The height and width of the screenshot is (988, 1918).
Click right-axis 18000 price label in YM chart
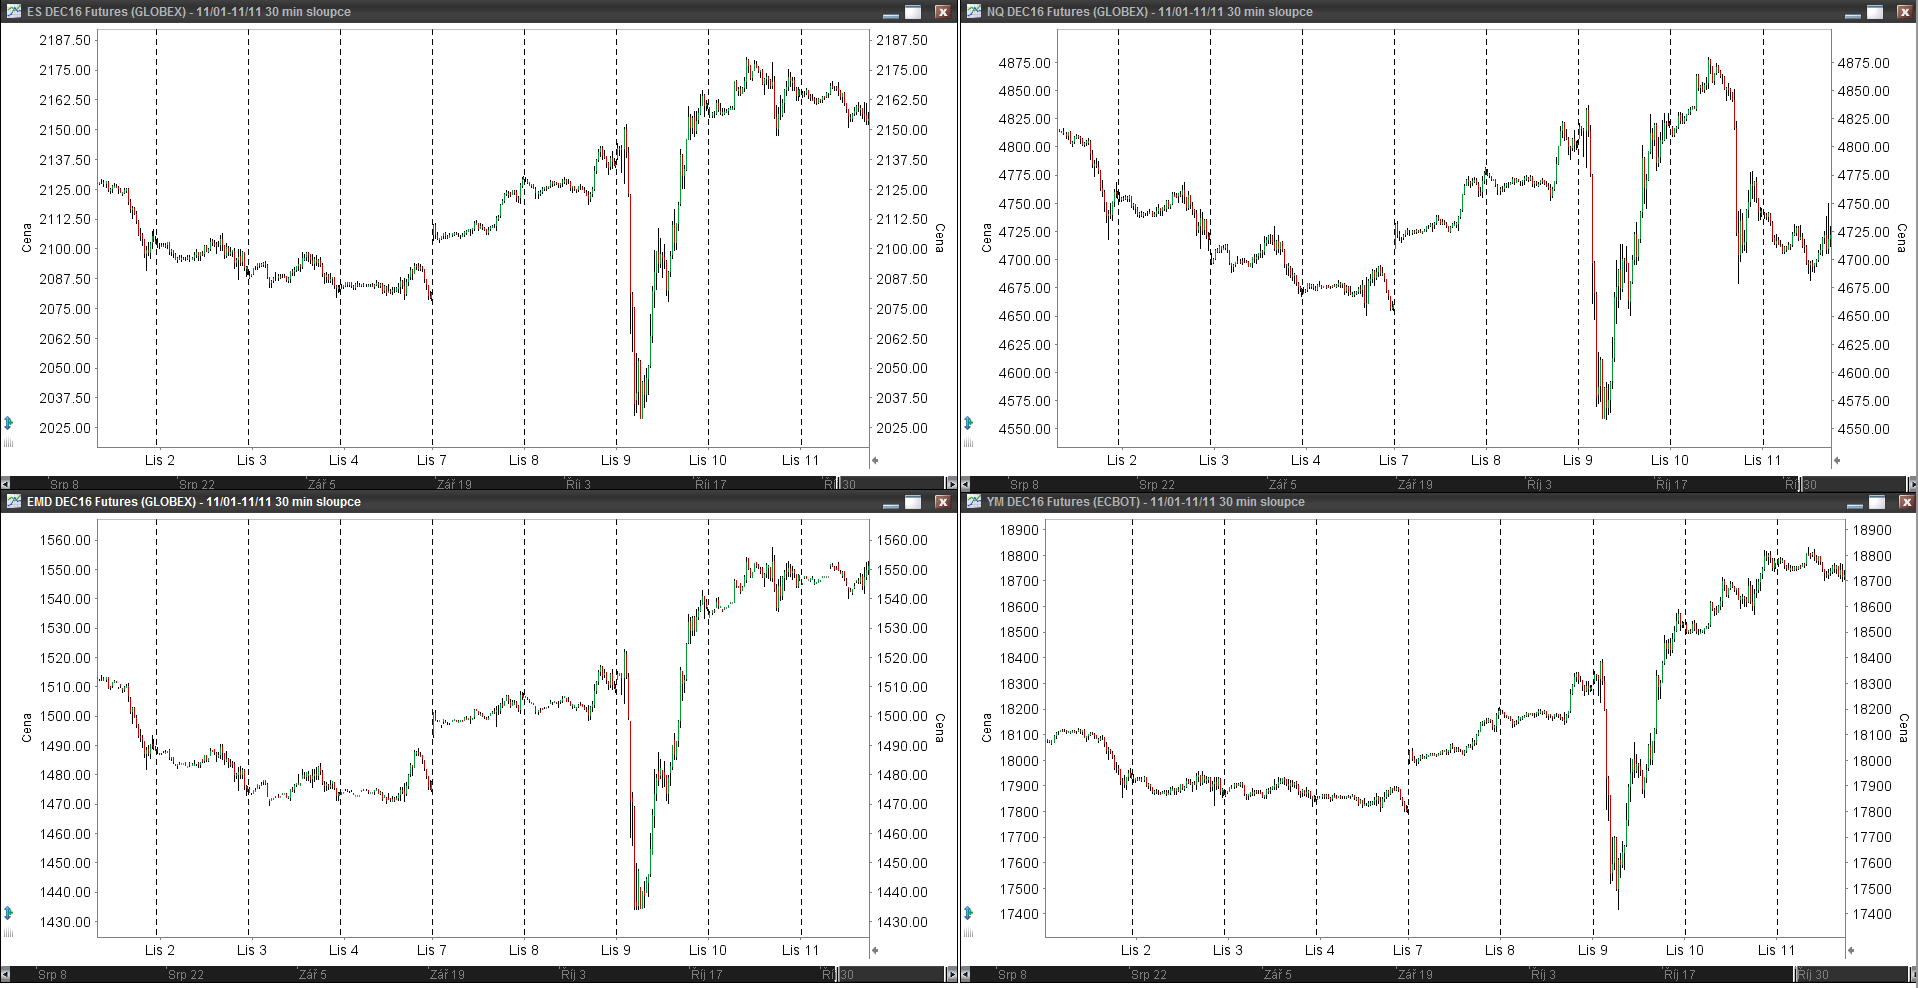1872,760
